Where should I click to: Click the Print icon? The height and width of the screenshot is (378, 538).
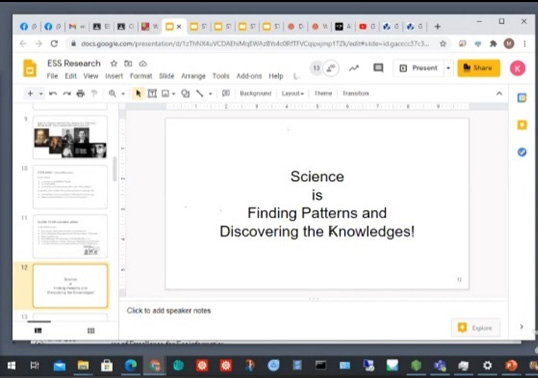point(80,93)
